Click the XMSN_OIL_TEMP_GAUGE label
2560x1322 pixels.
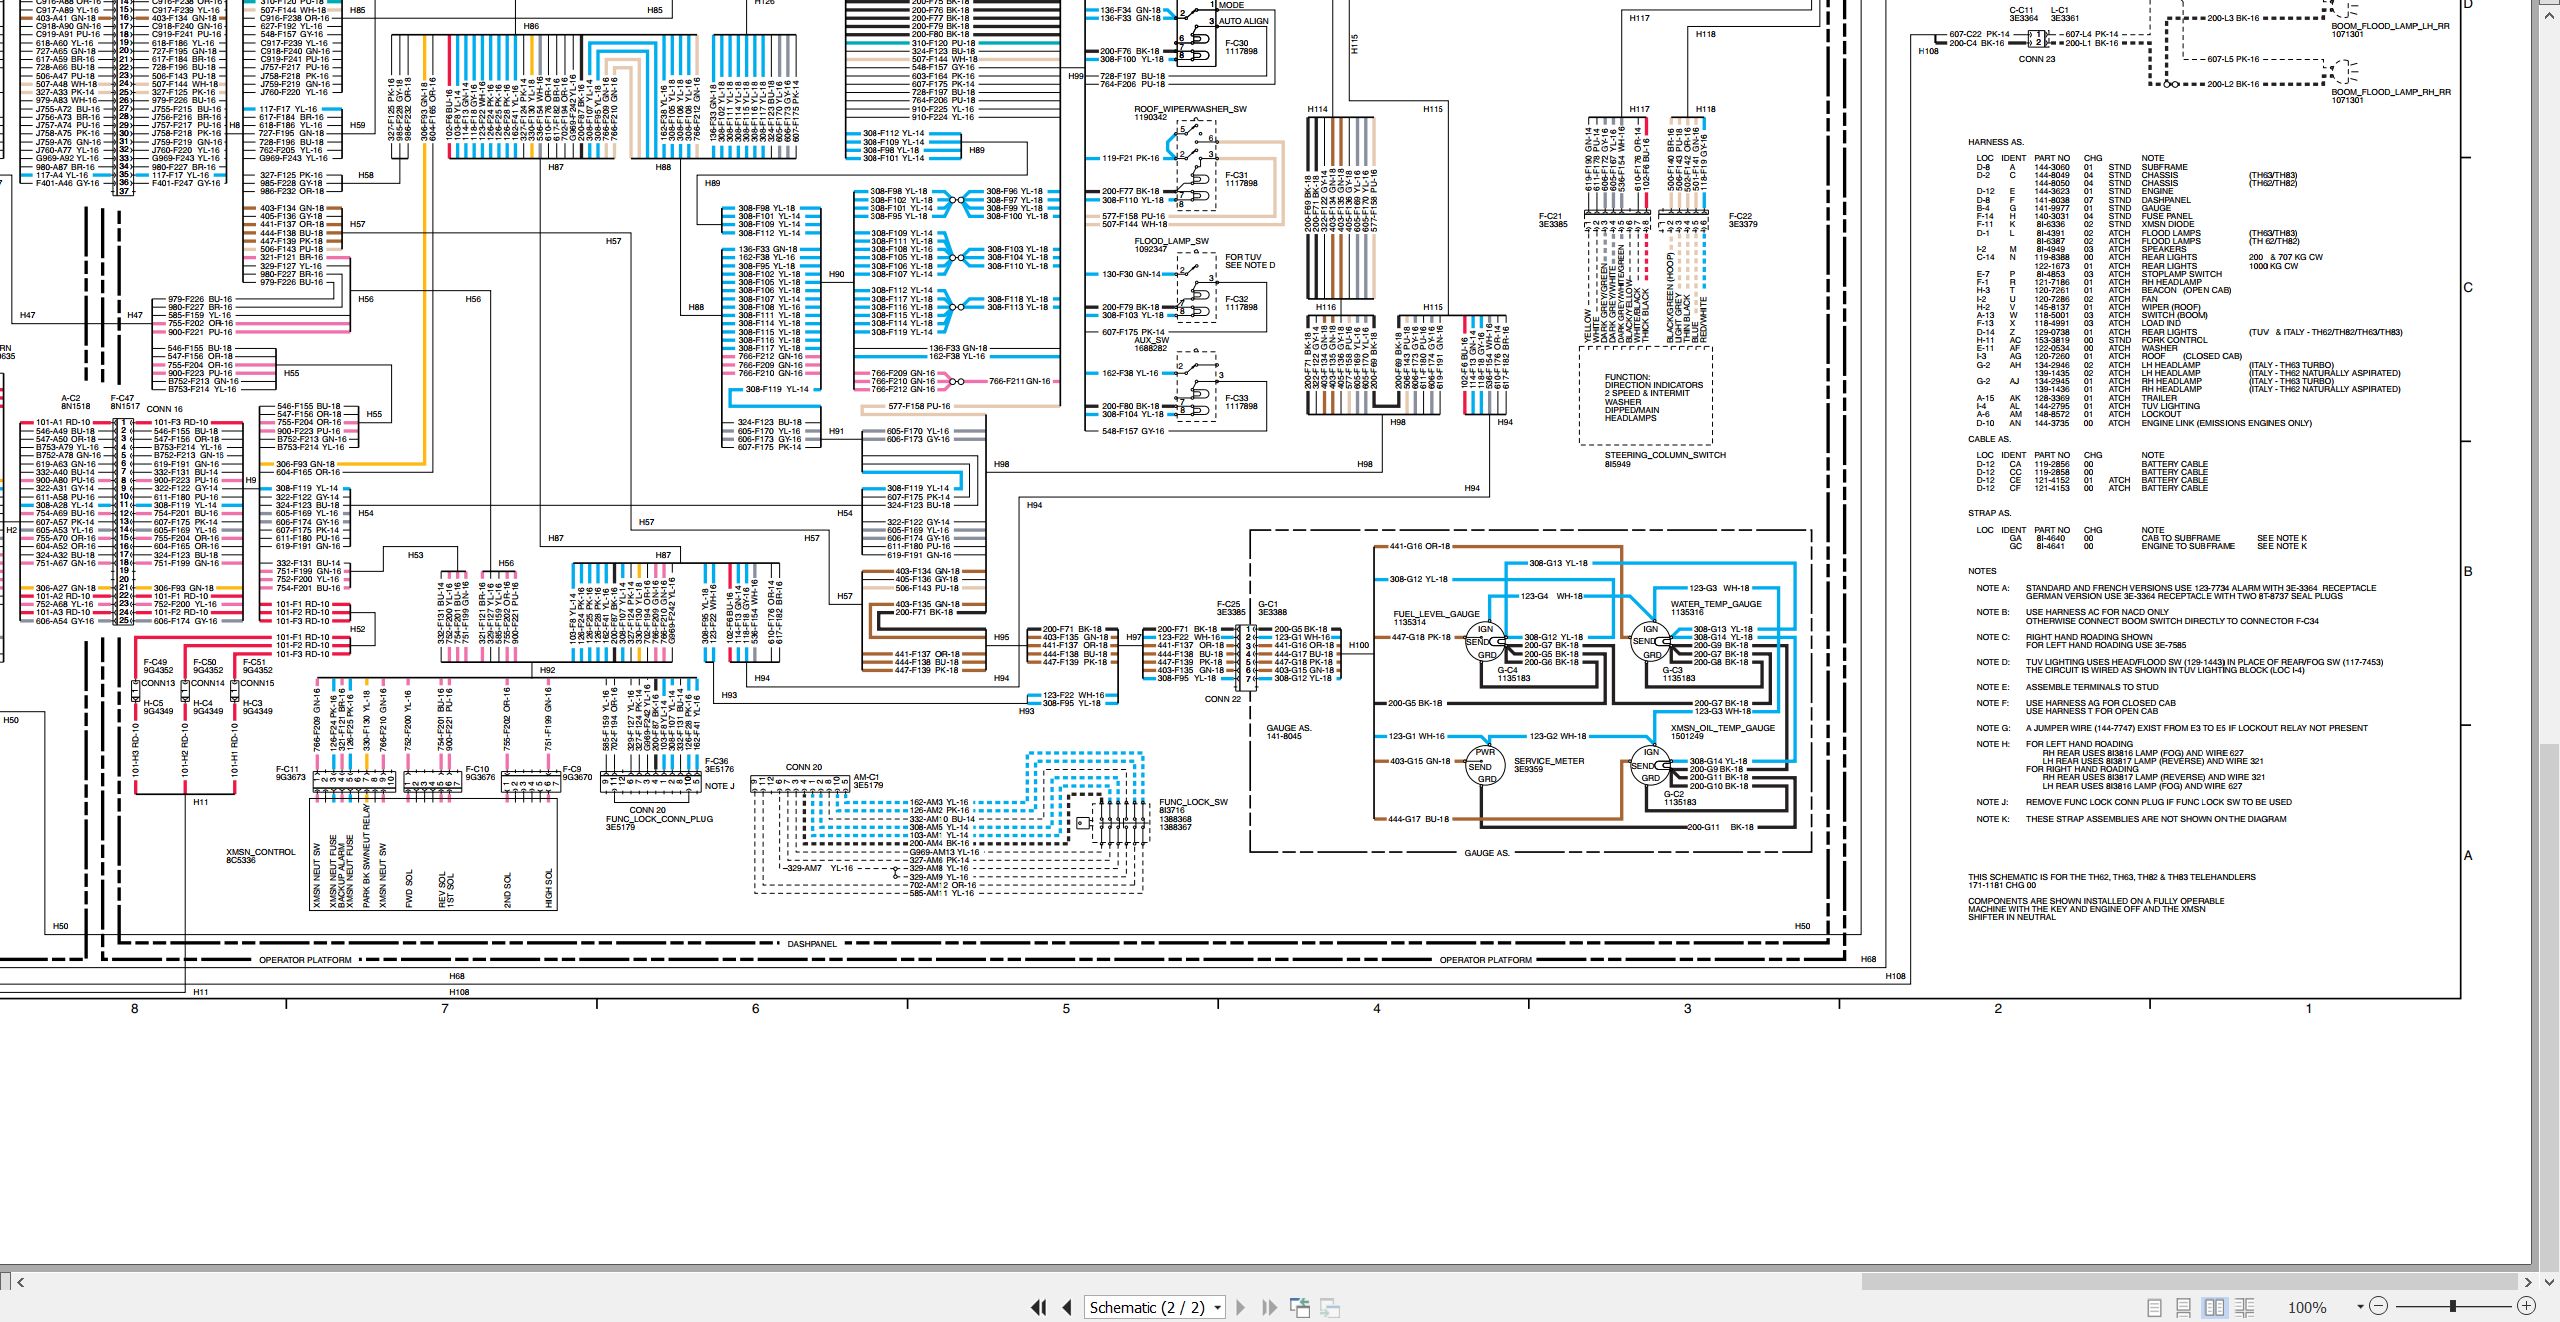click(1722, 728)
